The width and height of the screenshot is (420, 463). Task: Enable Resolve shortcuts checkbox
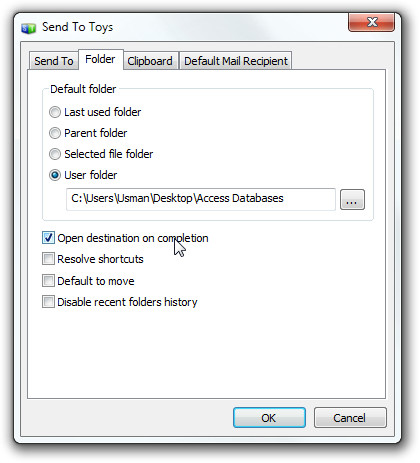(48, 259)
